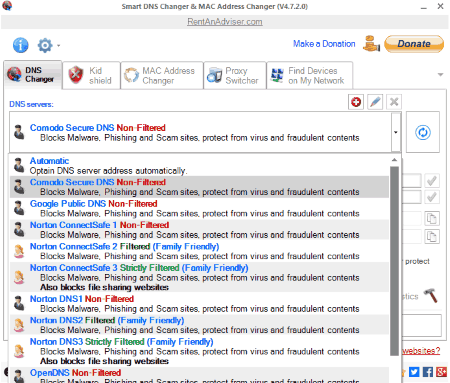450x383 pixels.
Task: Click the DNS list scrollbar up arrow
Action: pyautogui.click(x=394, y=160)
